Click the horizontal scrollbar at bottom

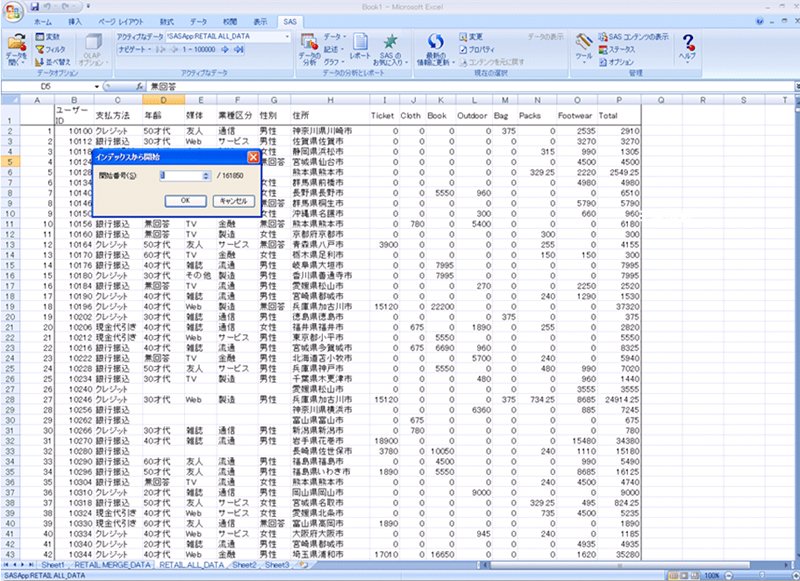coord(620,565)
